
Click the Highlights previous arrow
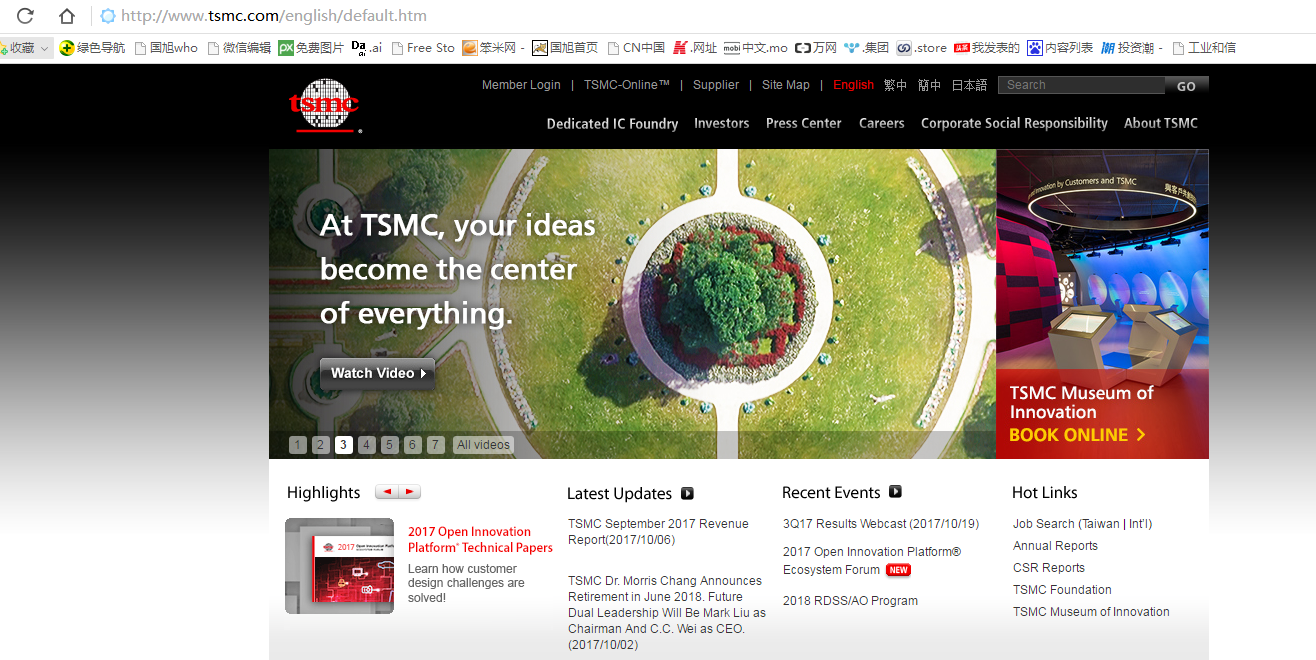coord(386,492)
